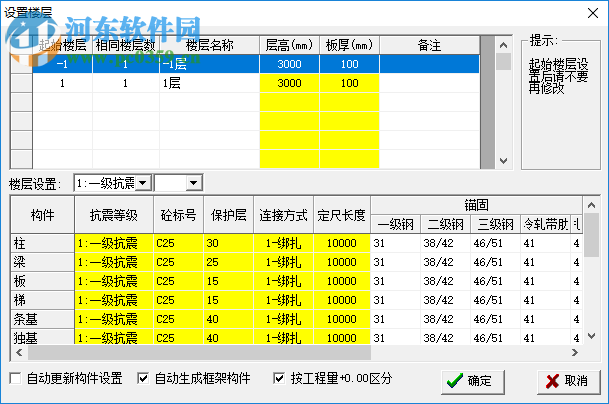Click 冷轧带肋 41 cell in 梯 row
Screen dimensions: 609x404
545,300
